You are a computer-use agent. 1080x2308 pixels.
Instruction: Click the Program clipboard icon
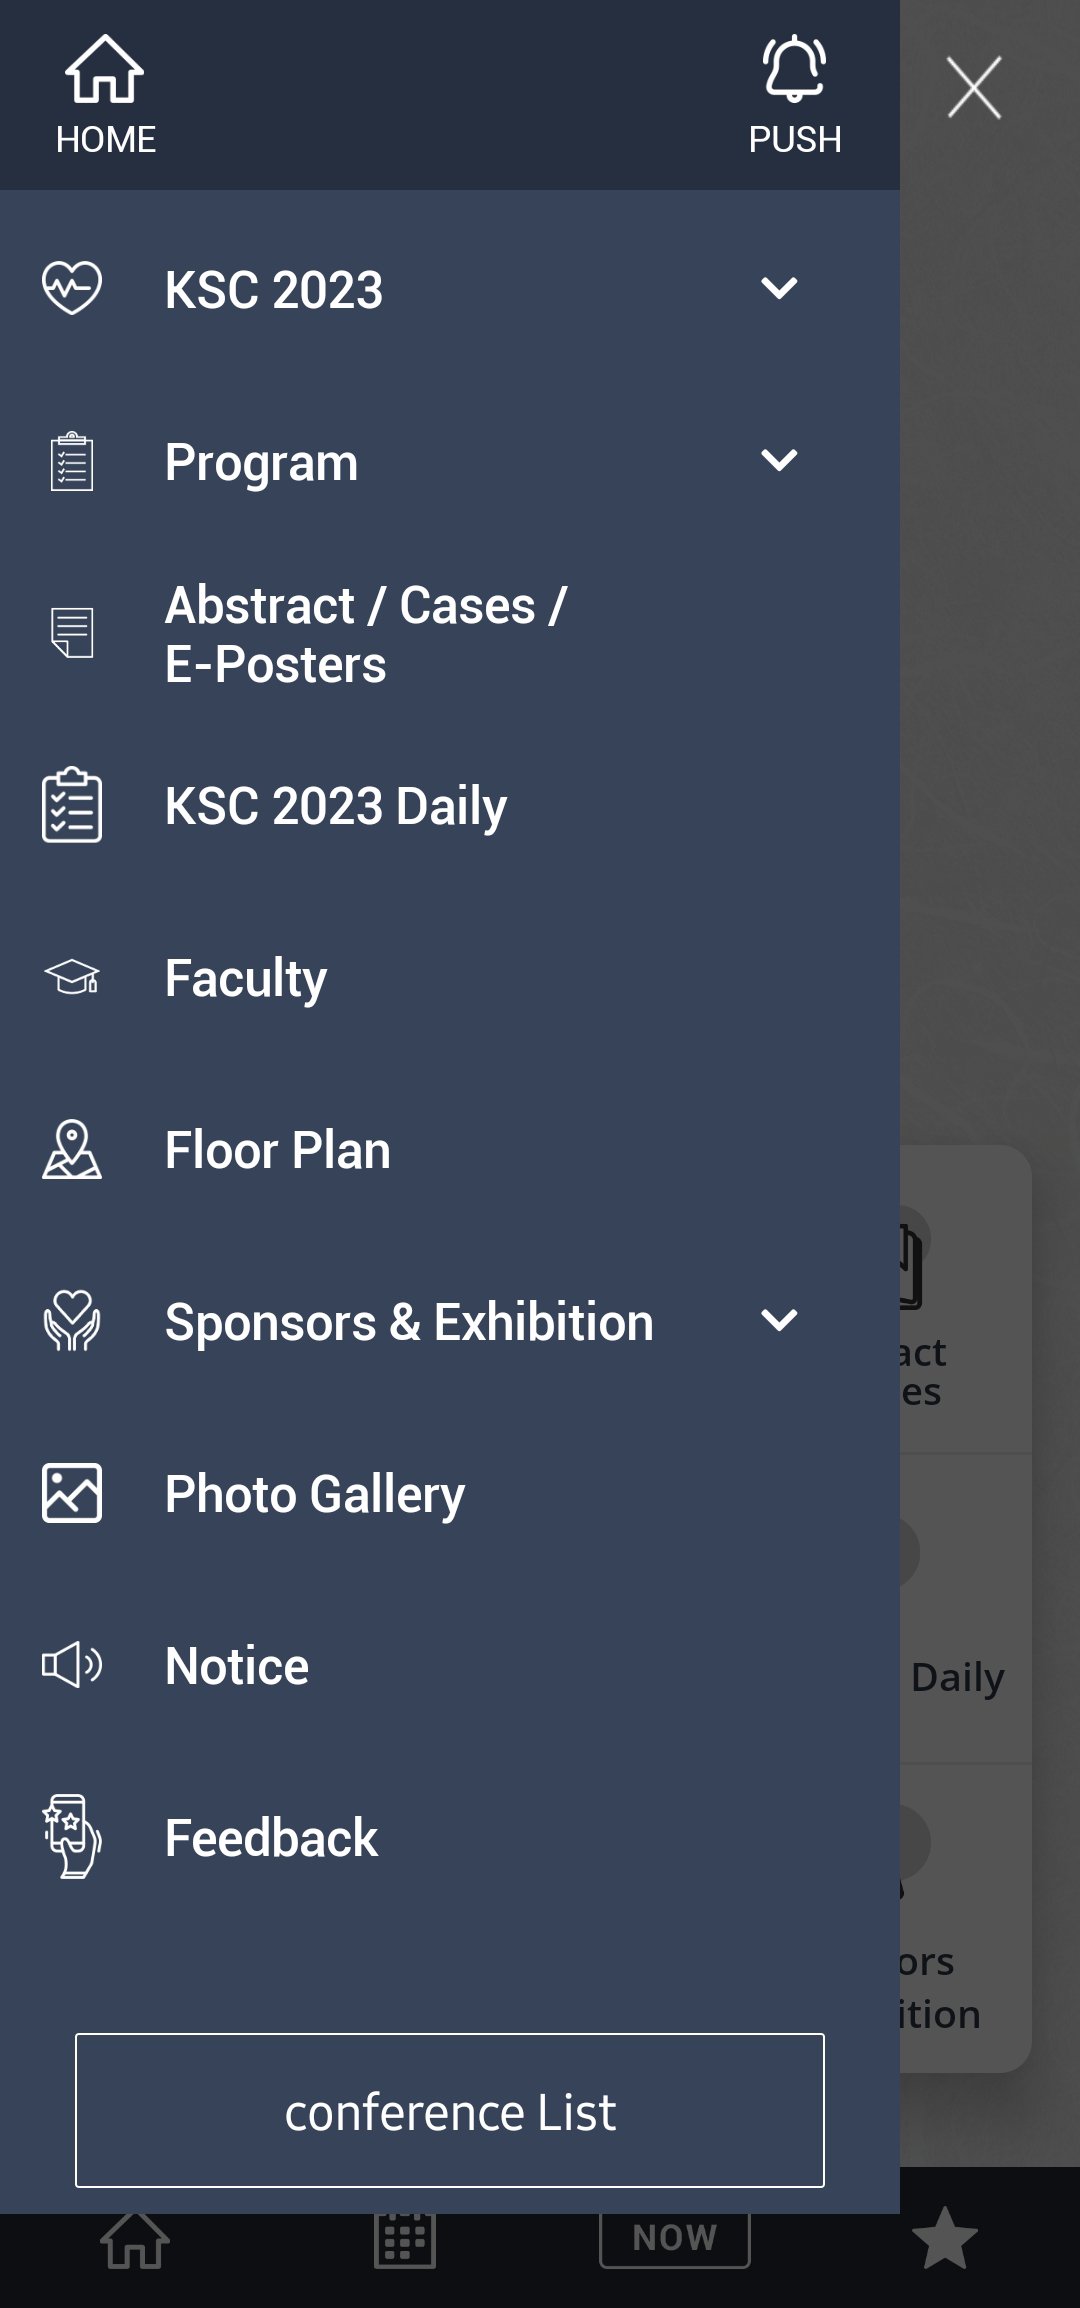tap(72, 462)
